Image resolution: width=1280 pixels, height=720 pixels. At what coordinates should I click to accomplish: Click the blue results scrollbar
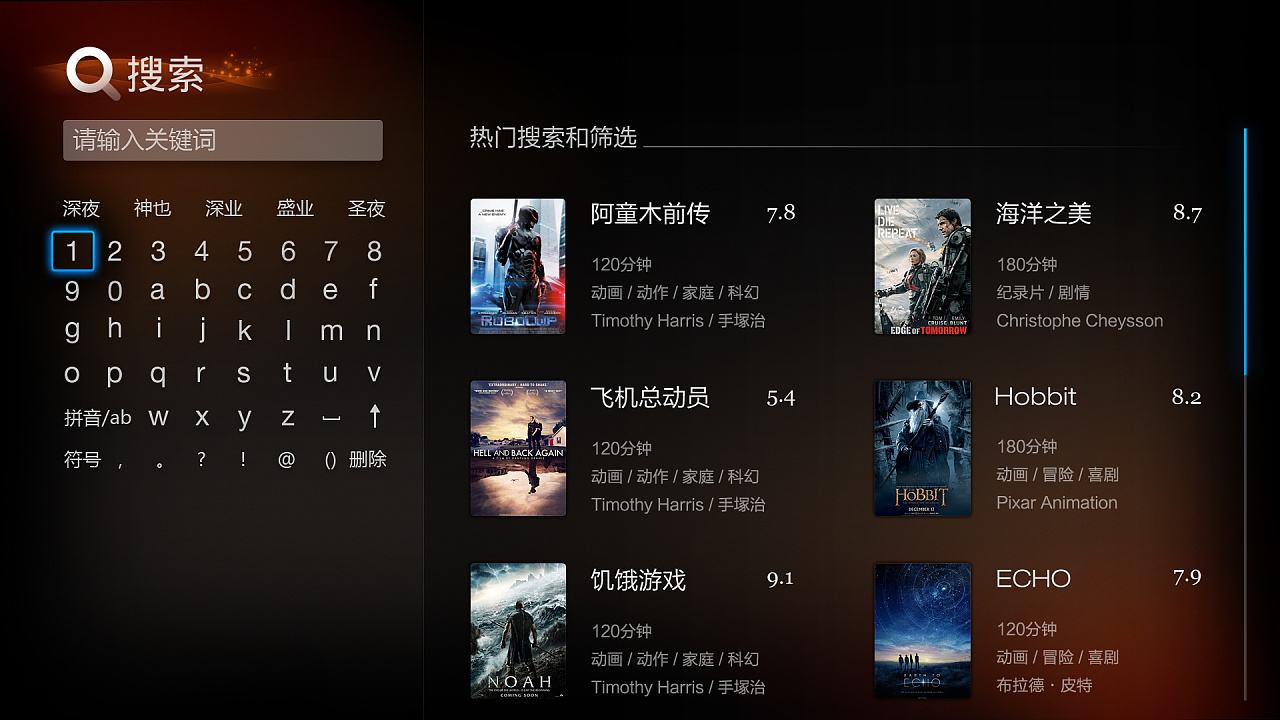pos(1245,251)
